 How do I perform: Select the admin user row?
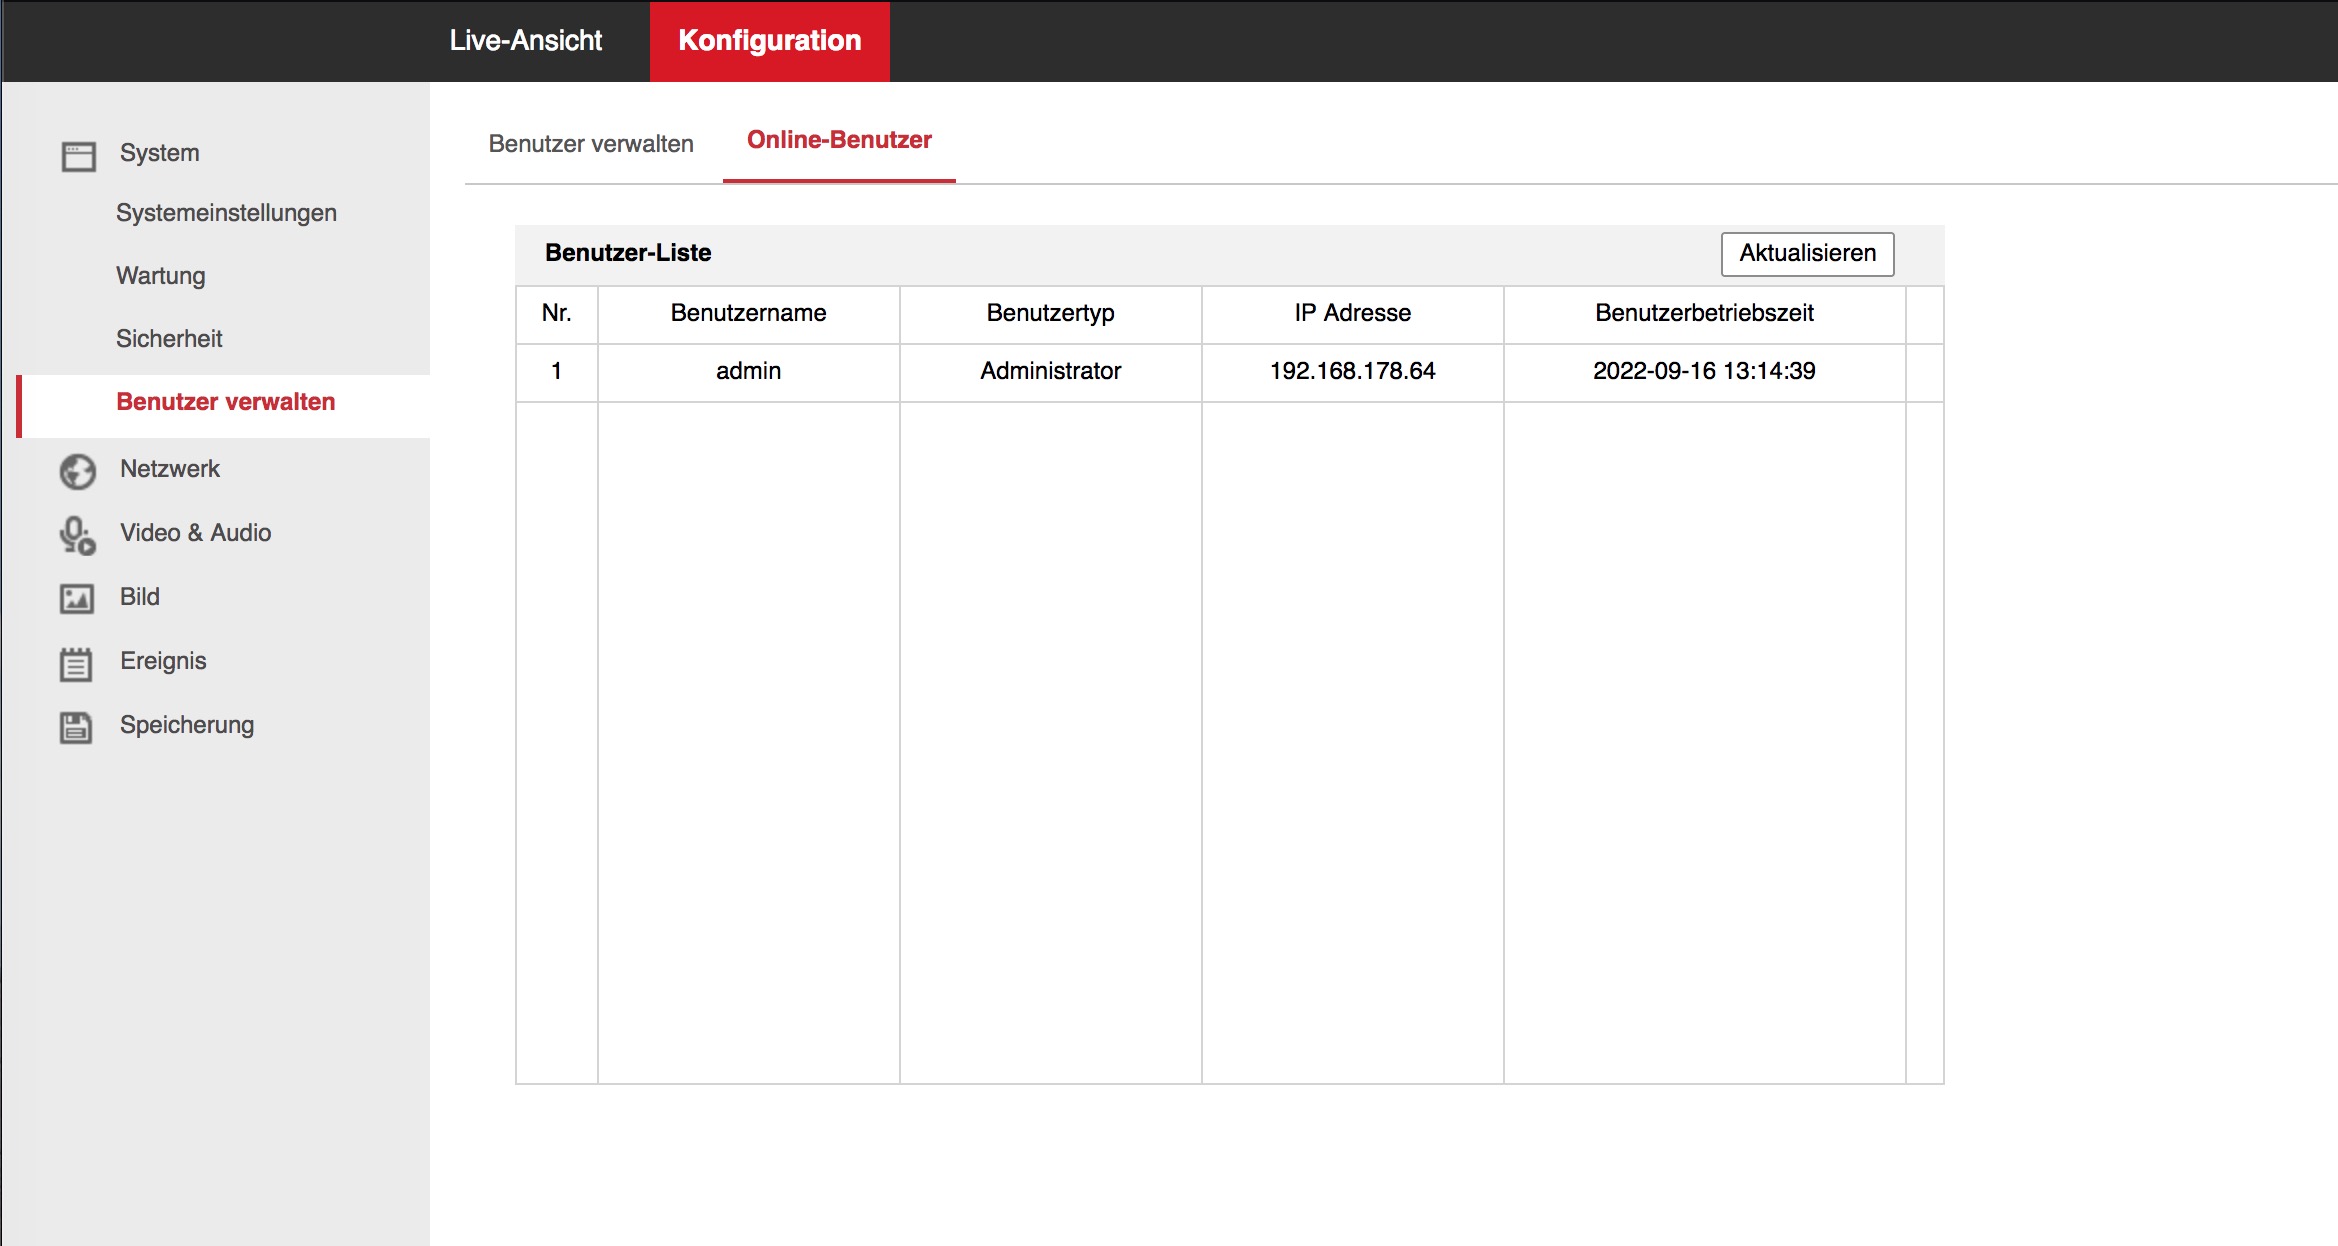748,371
